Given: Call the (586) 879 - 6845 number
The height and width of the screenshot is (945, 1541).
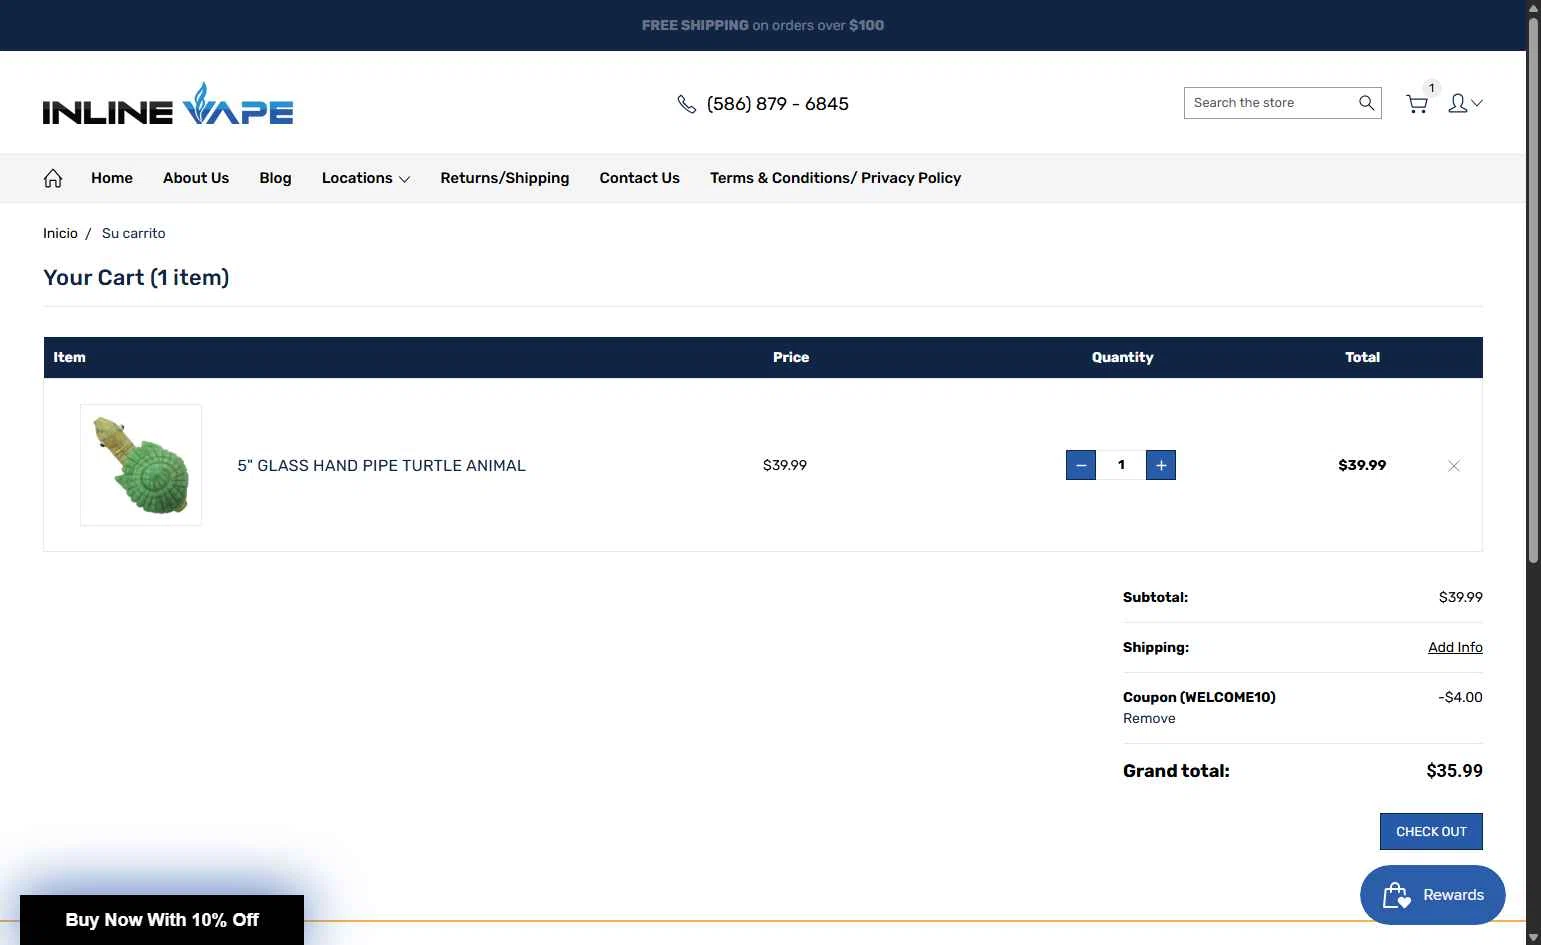Looking at the screenshot, I should 778,104.
